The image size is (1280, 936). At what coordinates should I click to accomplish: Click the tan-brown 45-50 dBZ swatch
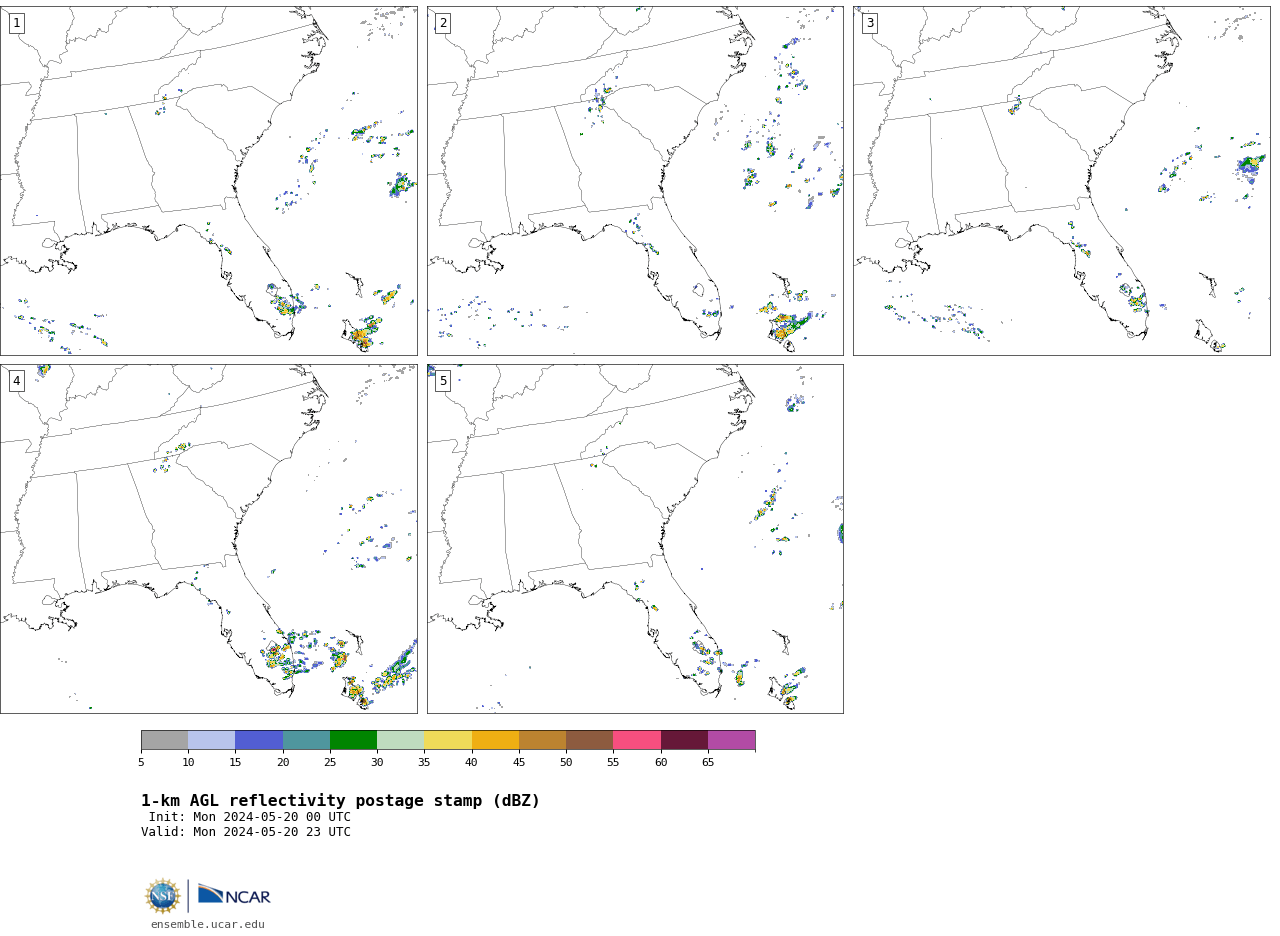[x=542, y=740]
